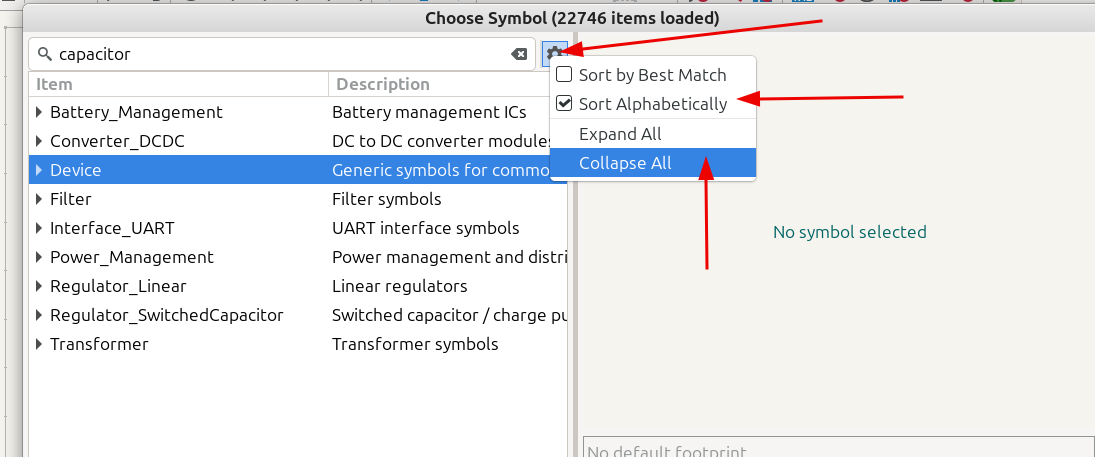
Task: Click the magnifier icon in search box
Action: pyautogui.click(x=45, y=54)
